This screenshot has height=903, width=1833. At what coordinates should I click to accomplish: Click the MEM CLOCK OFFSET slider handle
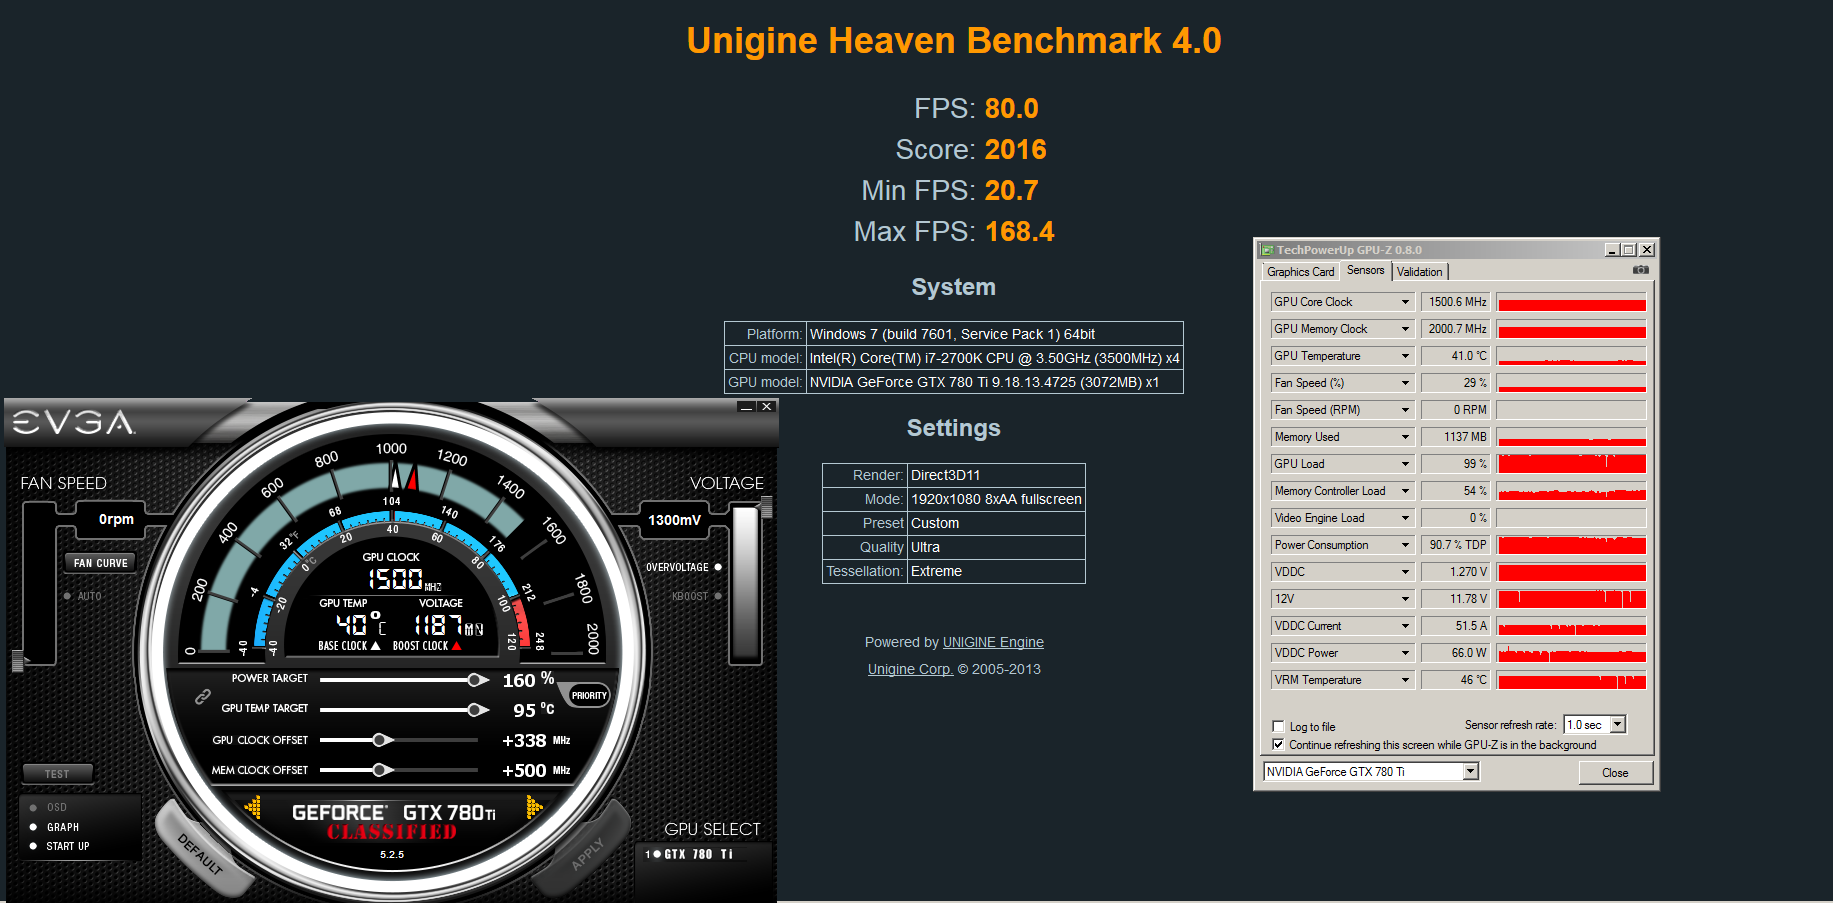coord(382,770)
